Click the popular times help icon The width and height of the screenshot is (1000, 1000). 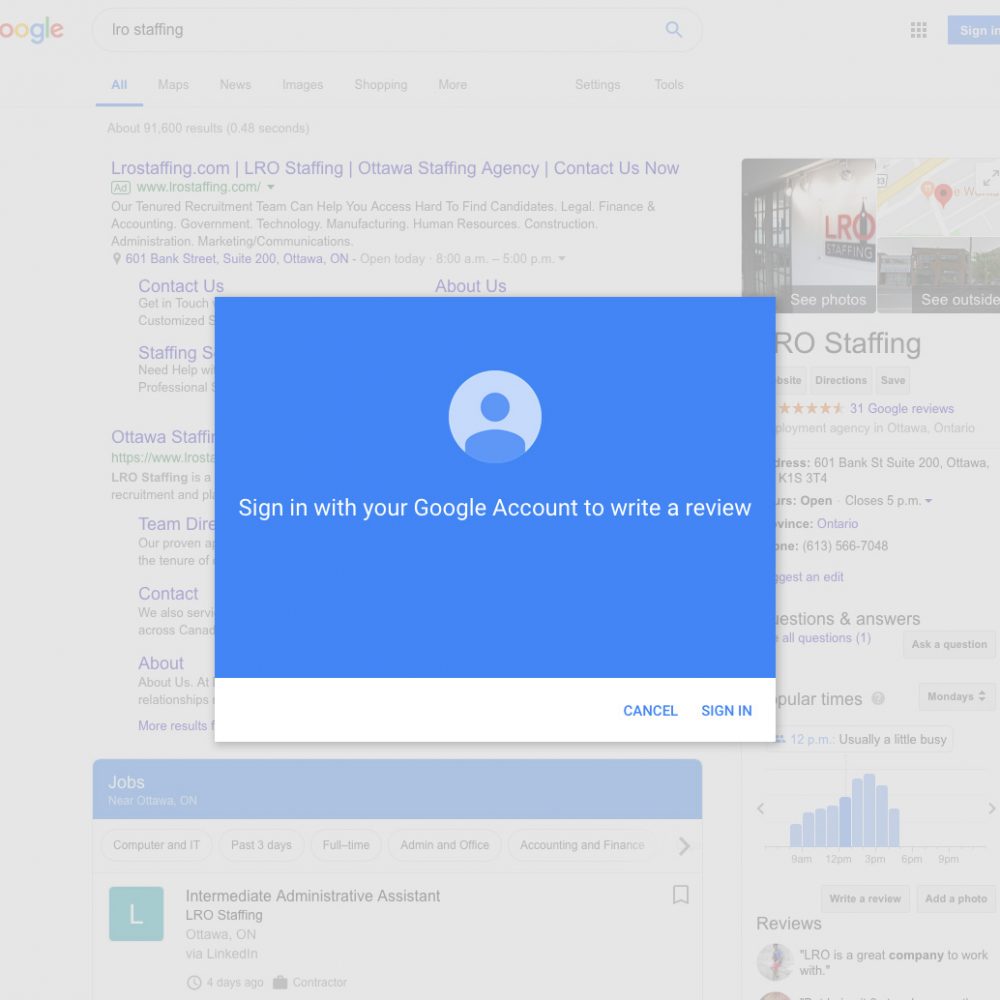tap(878, 699)
